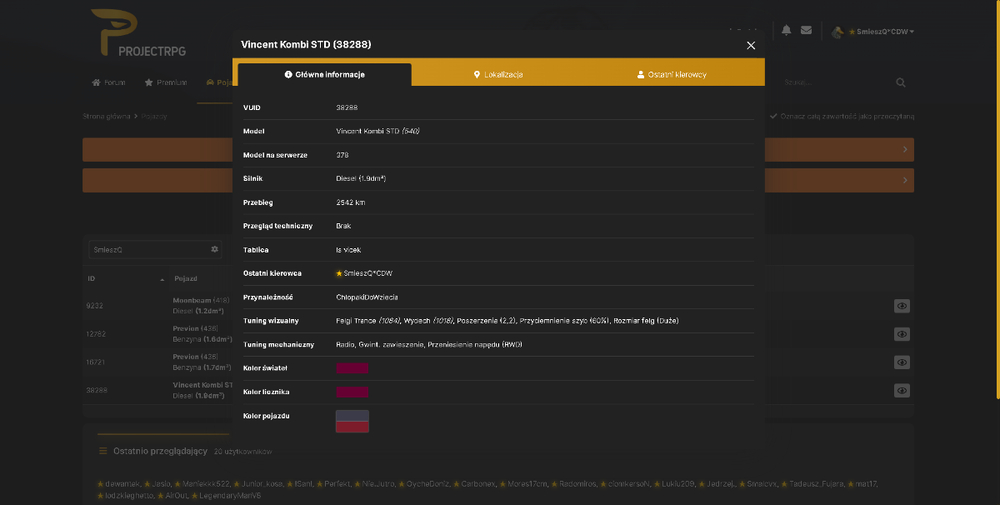View vehicle in row 38288 eye icon

click(x=902, y=390)
